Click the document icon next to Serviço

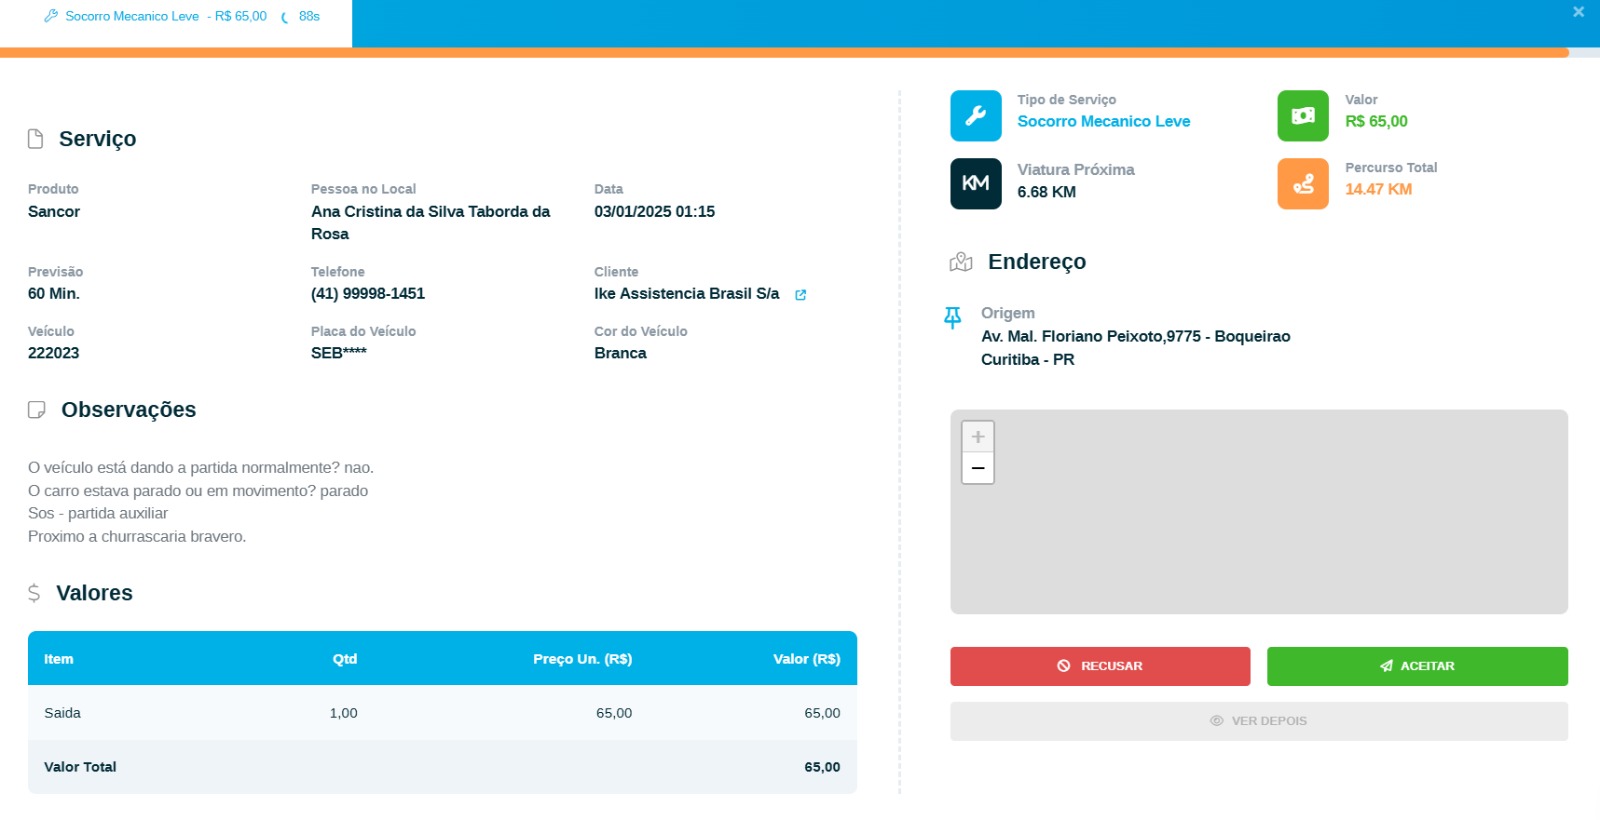click(x=36, y=139)
